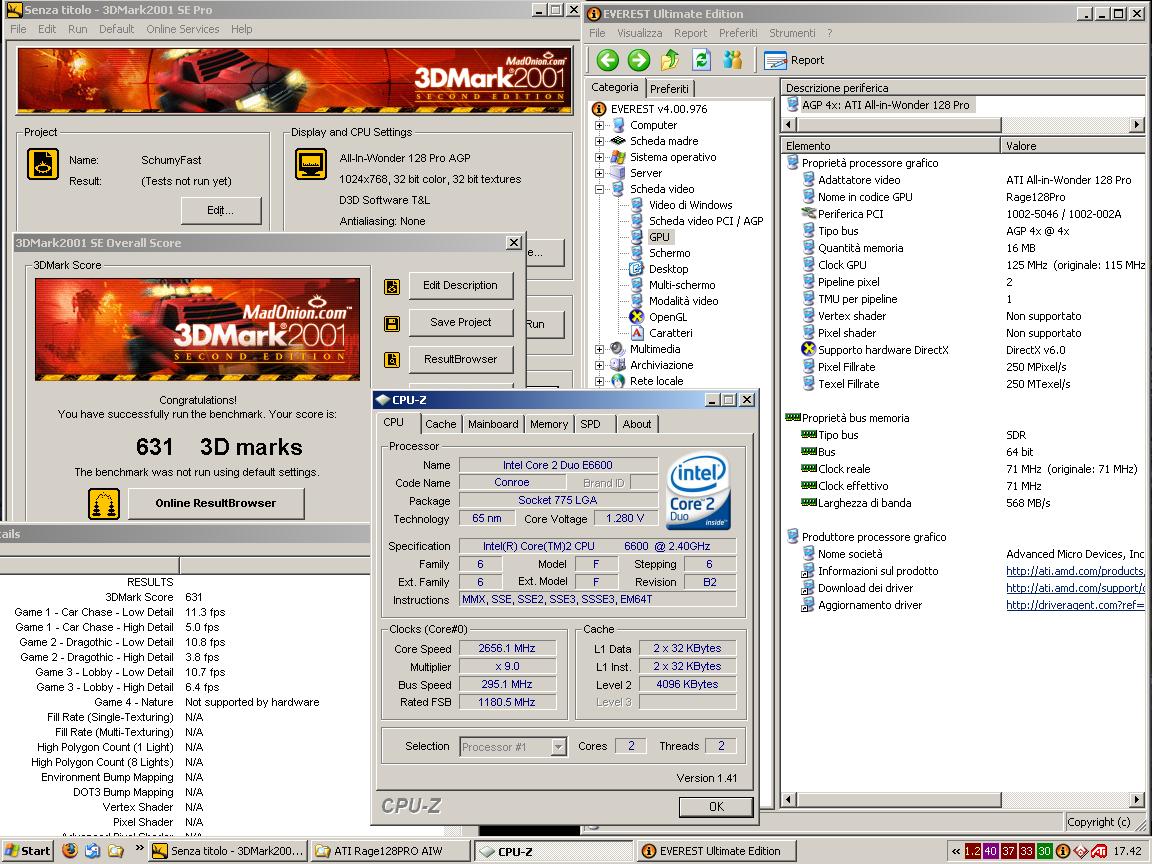Click the Intel Core 2 Duo logo
This screenshot has width=1152, height=864.
[x=699, y=489]
